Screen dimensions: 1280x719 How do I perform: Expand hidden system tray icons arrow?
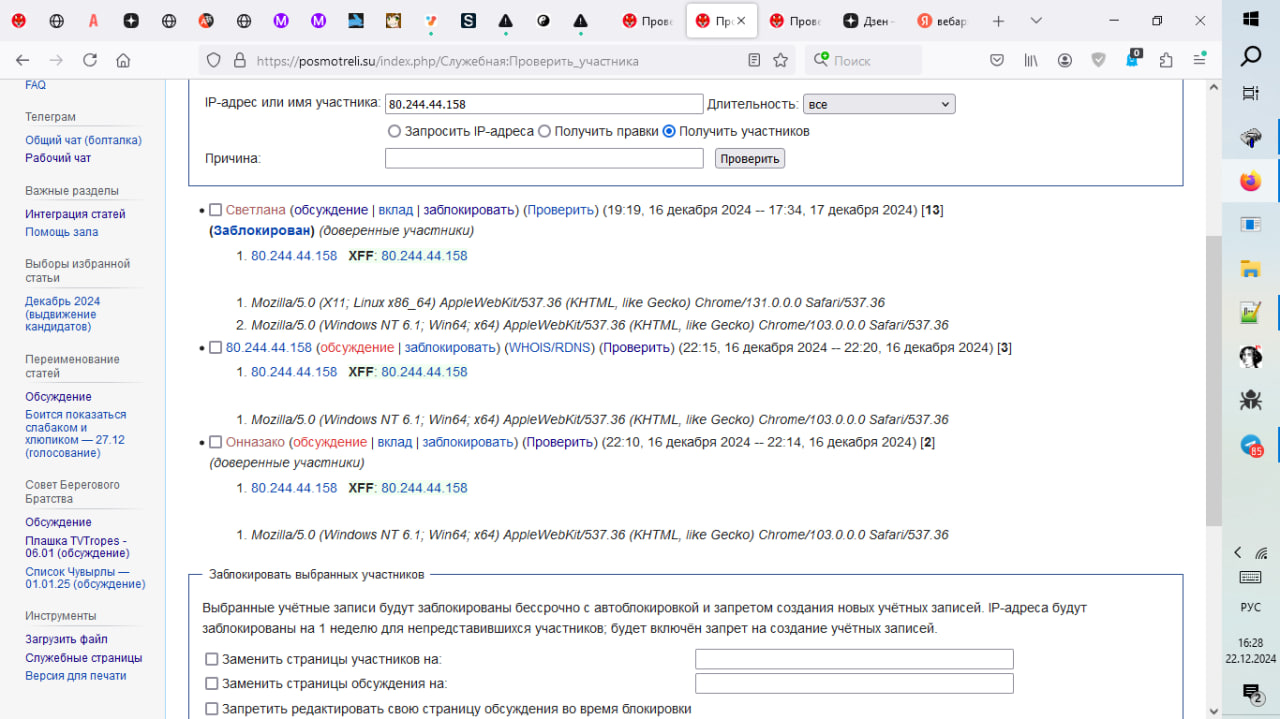[x=1238, y=552]
